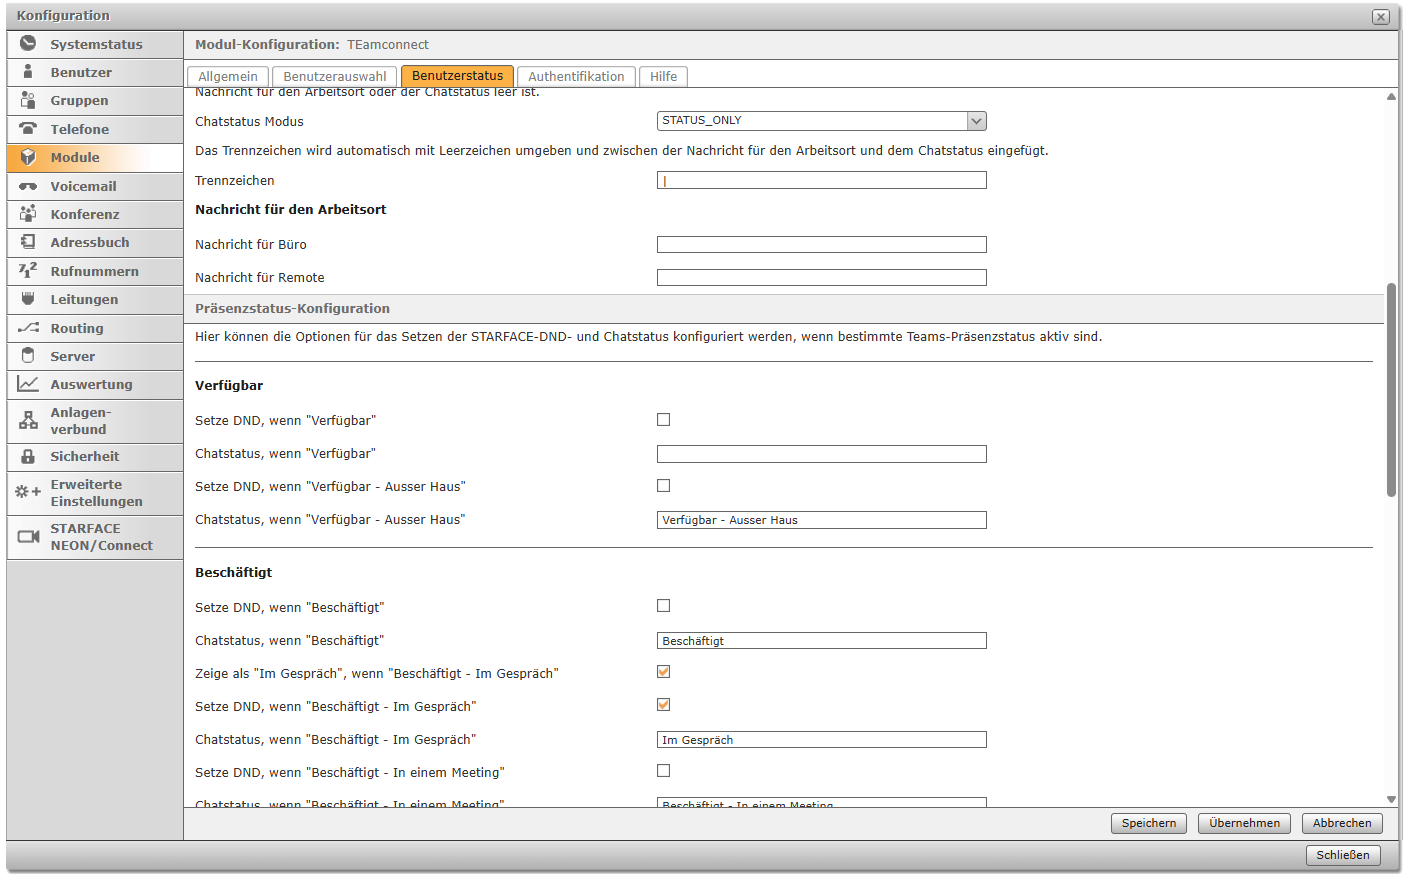
Task: Switch to the Allgemein tab
Action: [x=228, y=77]
